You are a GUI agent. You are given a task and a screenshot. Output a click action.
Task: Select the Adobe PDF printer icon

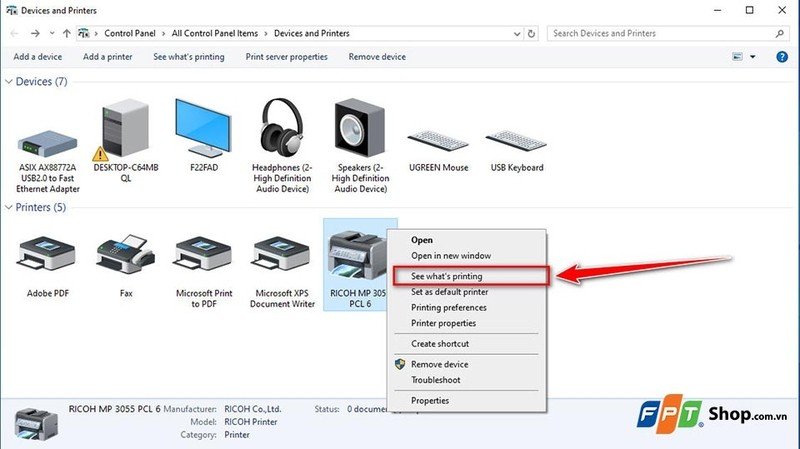coord(47,254)
